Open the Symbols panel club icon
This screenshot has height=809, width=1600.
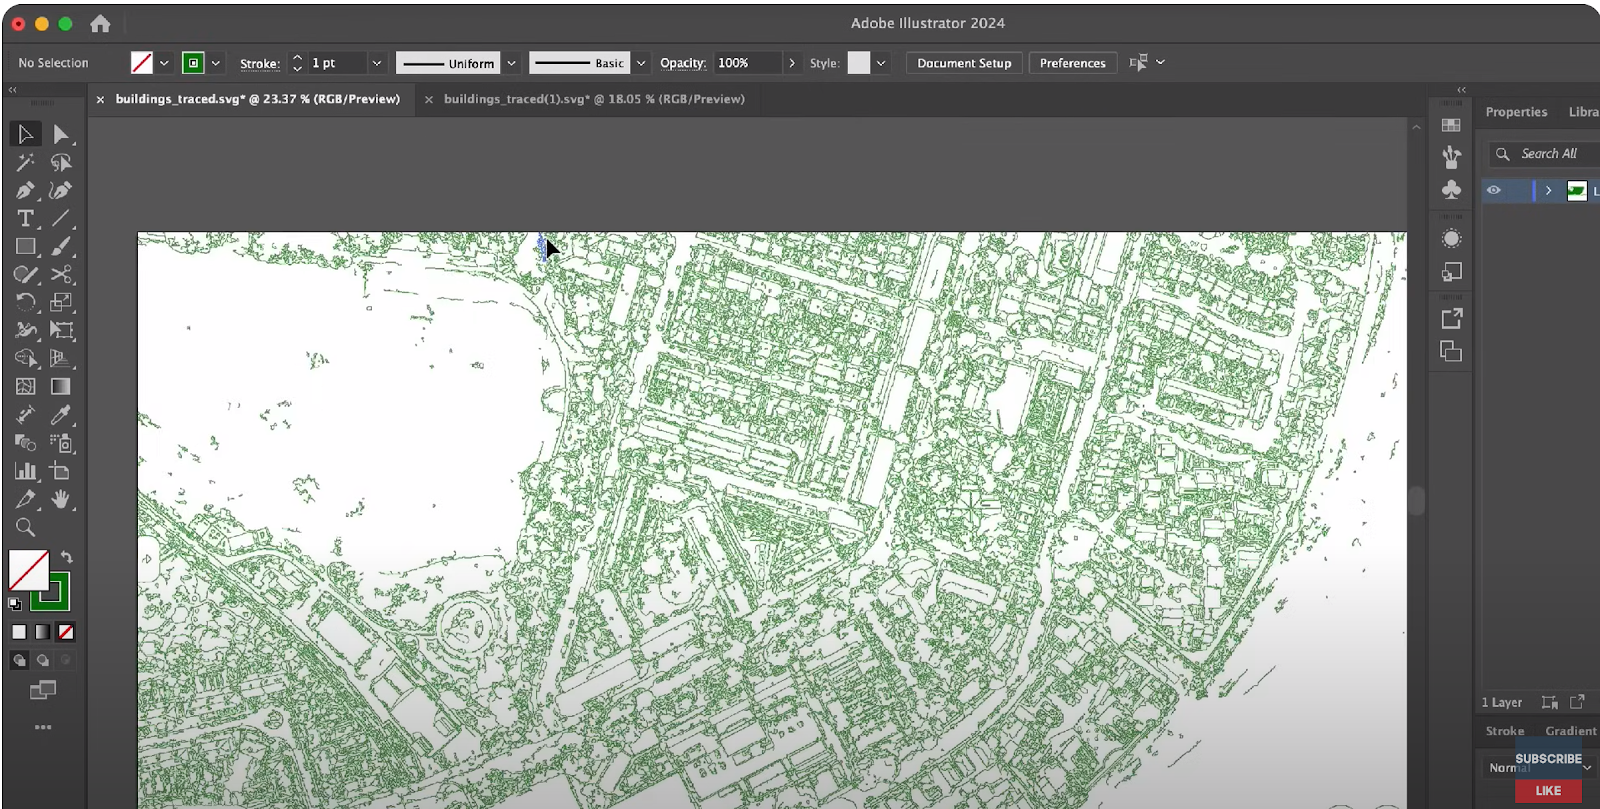(1451, 190)
